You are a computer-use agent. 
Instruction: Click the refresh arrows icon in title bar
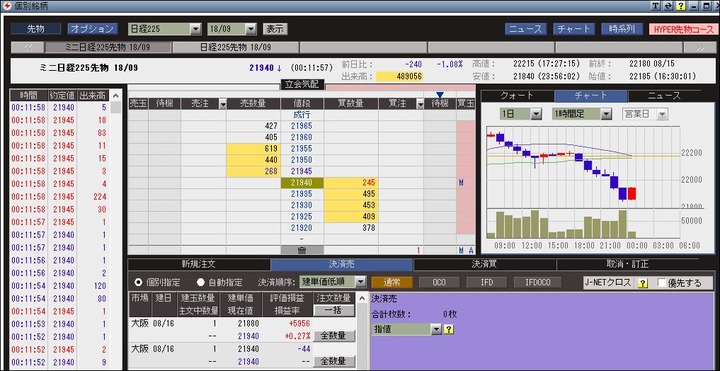pyautogui.click(x=668, y=6)
